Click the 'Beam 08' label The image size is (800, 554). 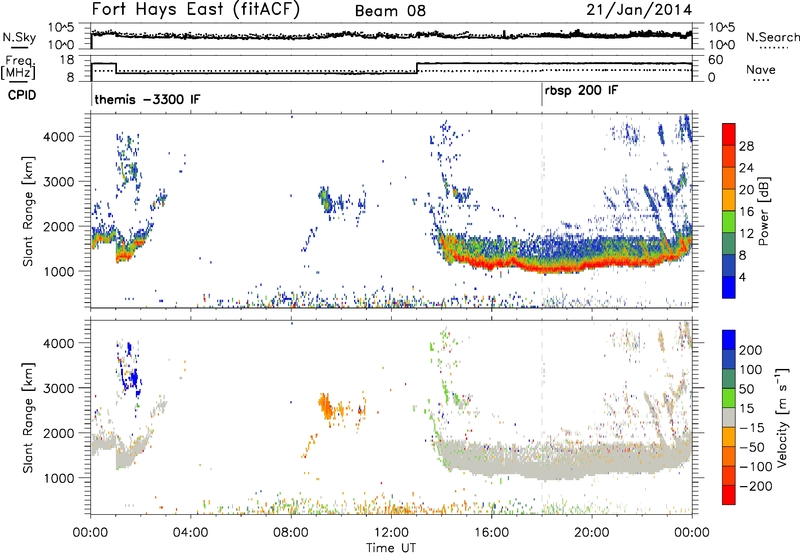[390, 11]
